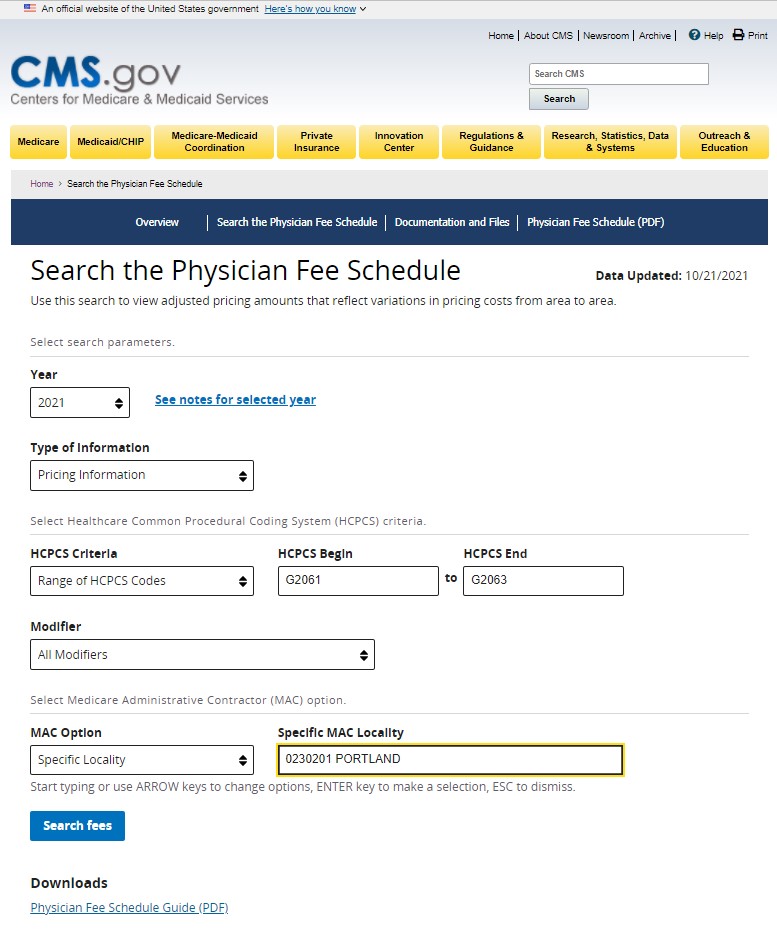
Task: Open the Physician Fee Schedule Guide PDF link
Action: 127,907
